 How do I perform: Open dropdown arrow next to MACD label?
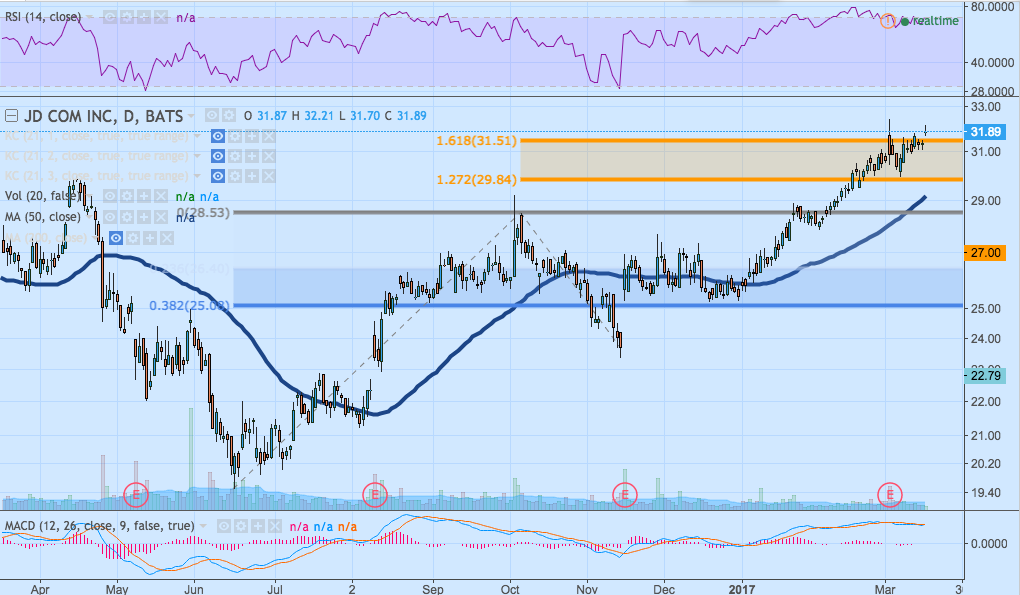[x=204, y=525]
